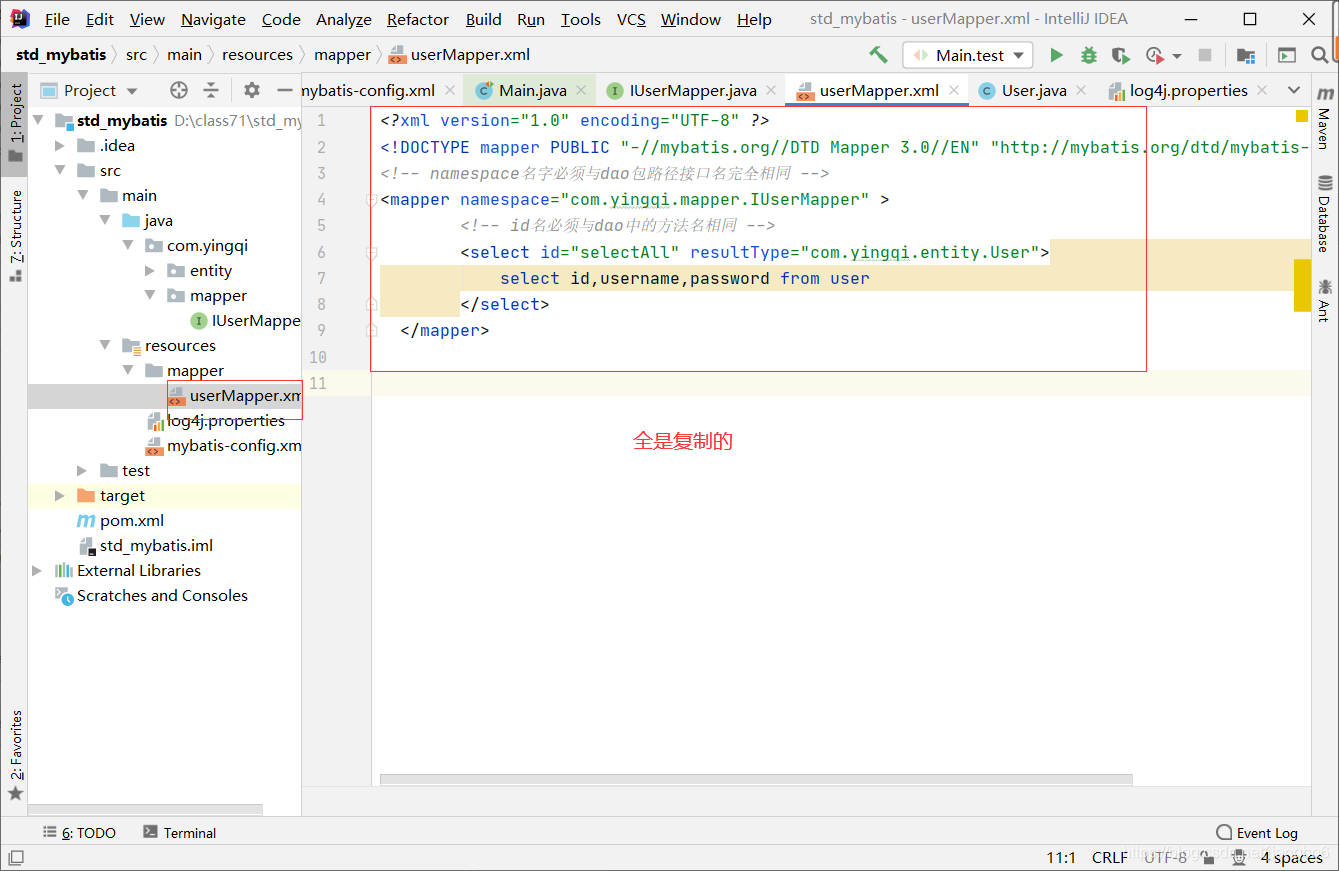Click the Stop process square icon

[1205, 55]
